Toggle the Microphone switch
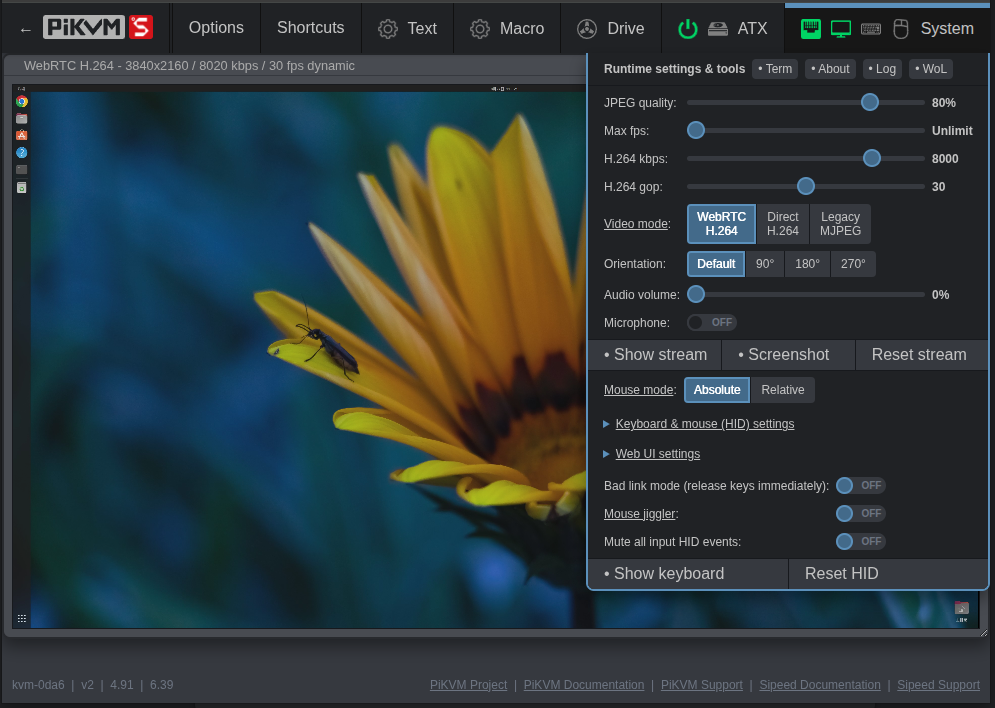 click(712, 322)
